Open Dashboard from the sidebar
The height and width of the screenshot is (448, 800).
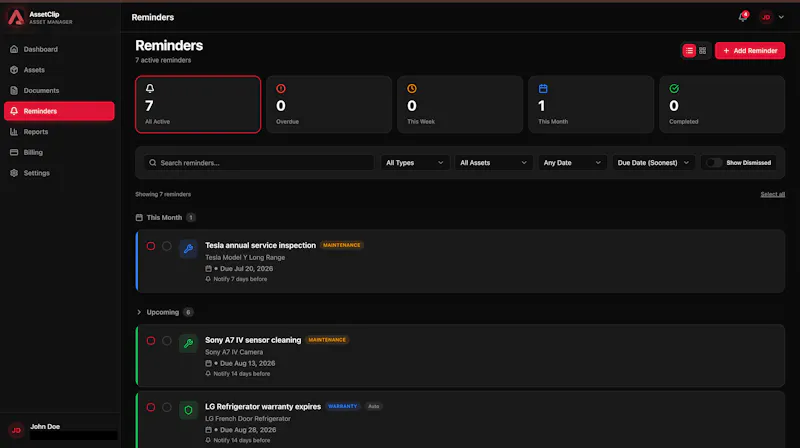coord(59,49)
